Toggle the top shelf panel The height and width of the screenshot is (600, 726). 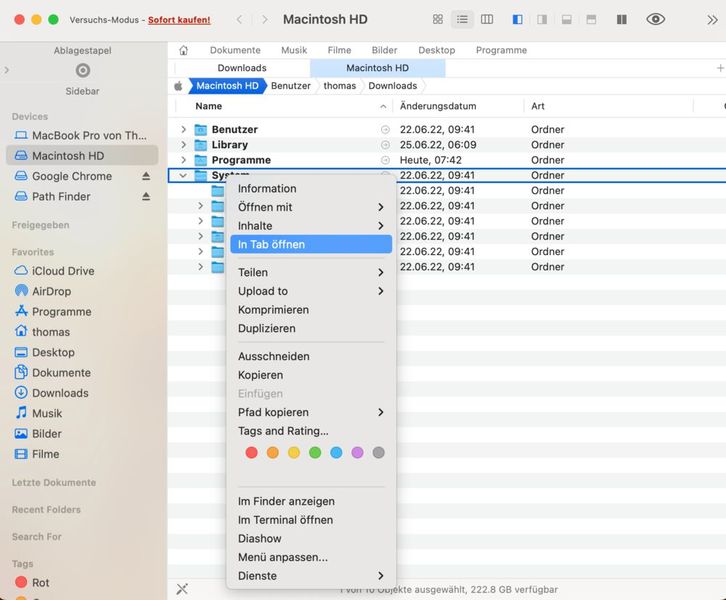pyautogui.click(x=591, y=19)
